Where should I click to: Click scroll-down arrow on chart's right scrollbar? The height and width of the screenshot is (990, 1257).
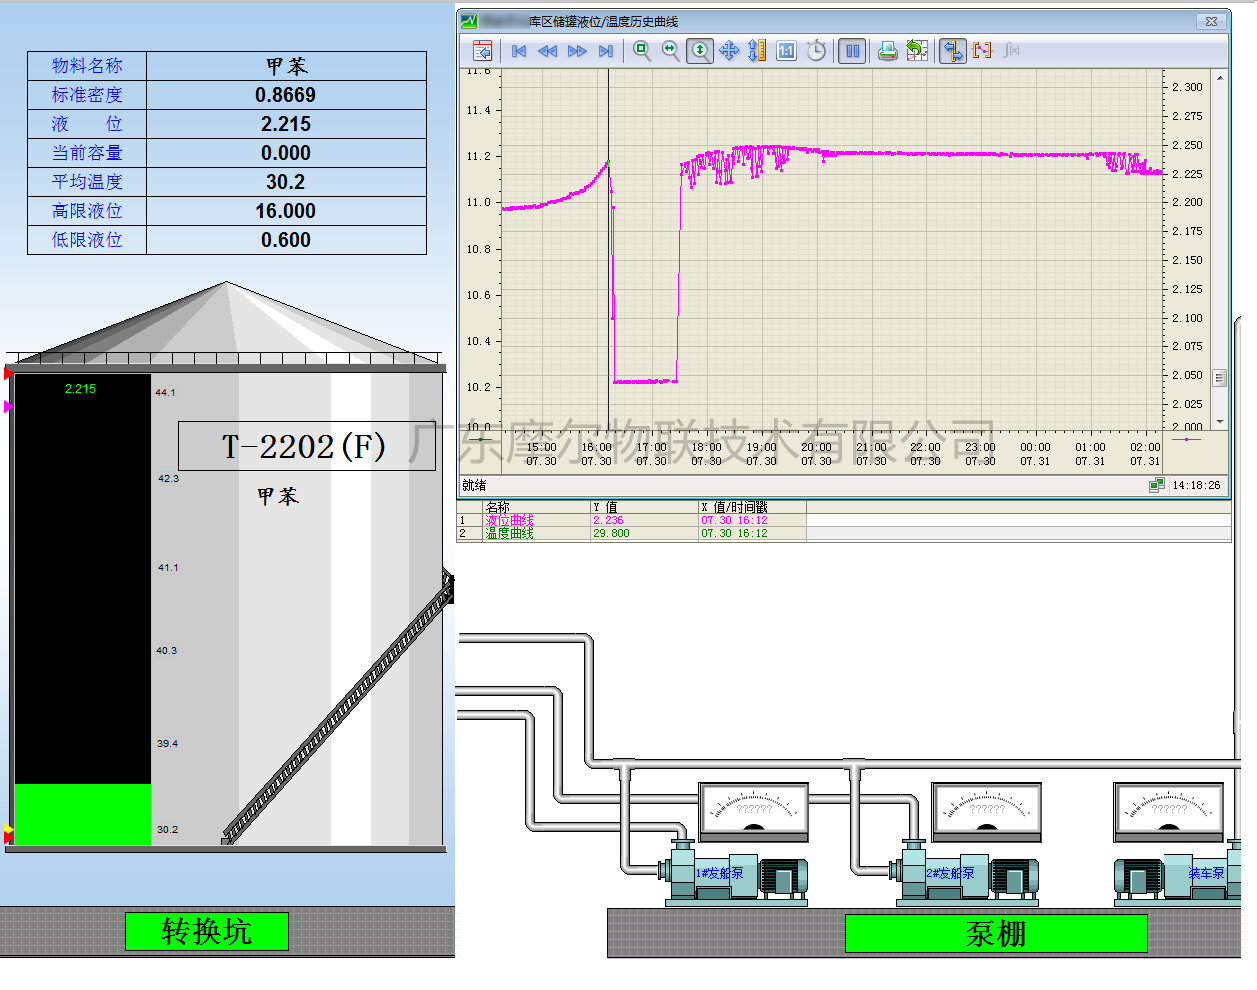coord(1219,422)
